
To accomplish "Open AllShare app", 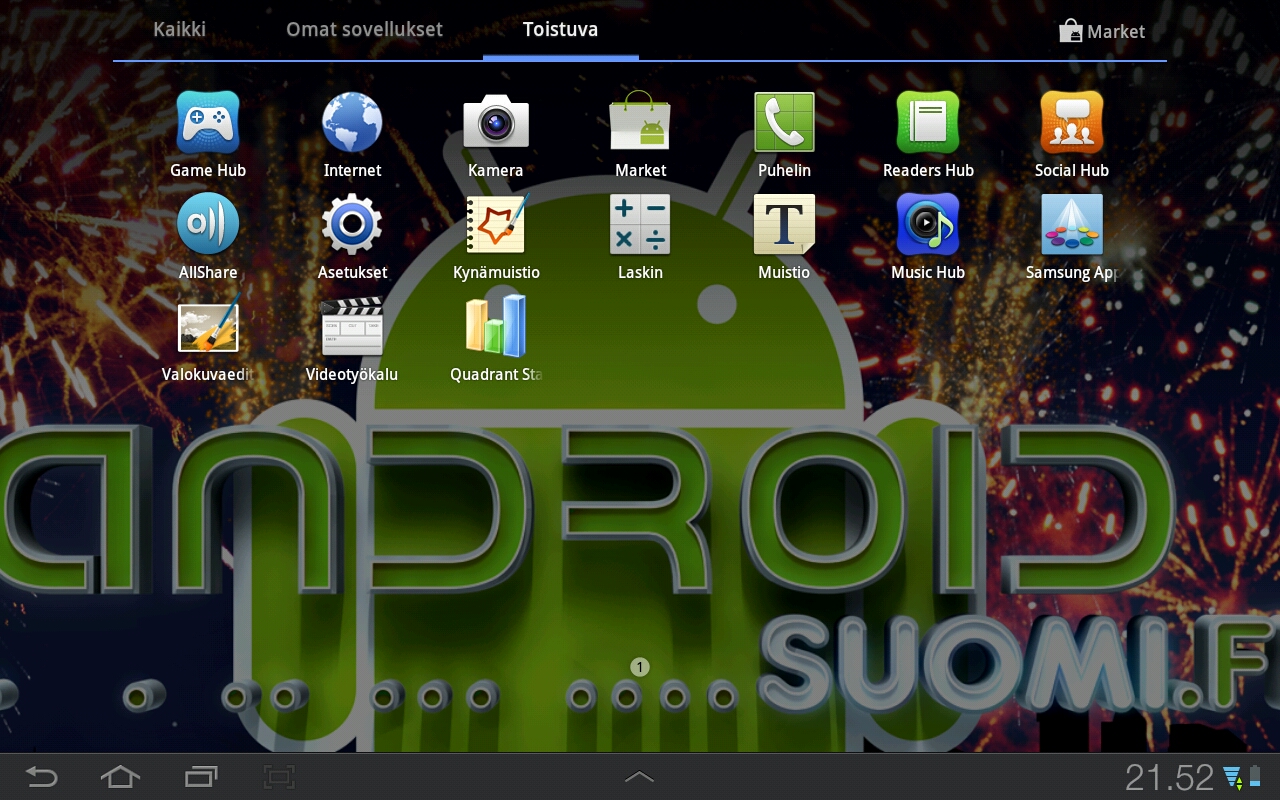I will pos(208,225).
